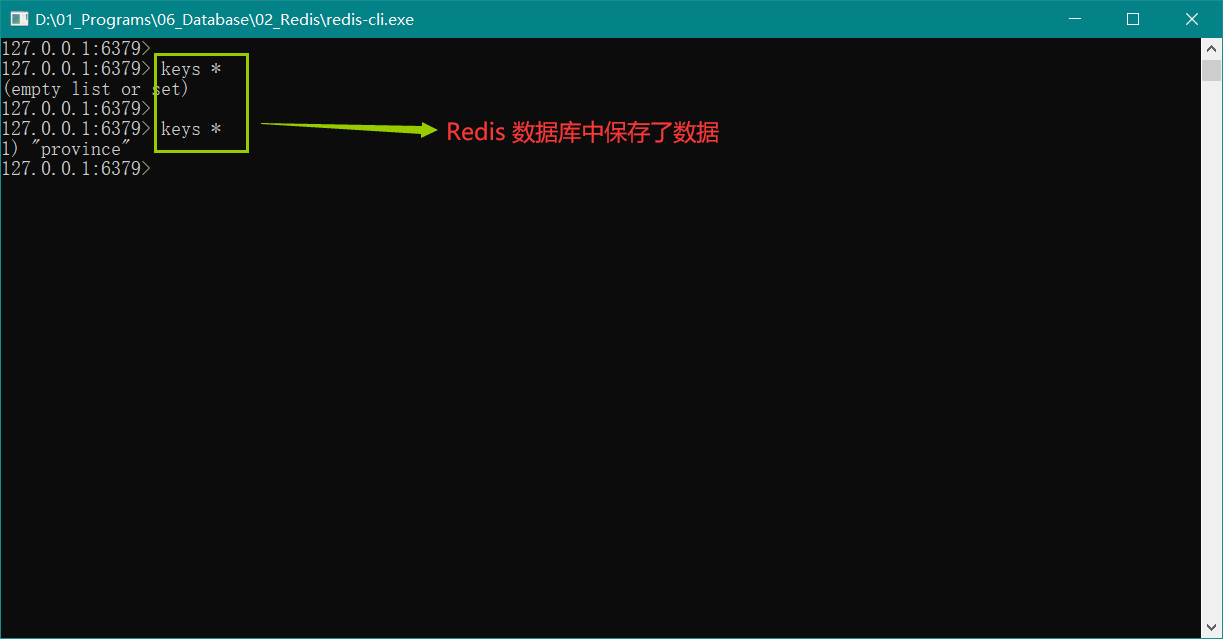Screen dimensions: 1223x639
Task: Click the green arrow pointing to annotation
Action: pyautogui.click(x=348, y=127)
